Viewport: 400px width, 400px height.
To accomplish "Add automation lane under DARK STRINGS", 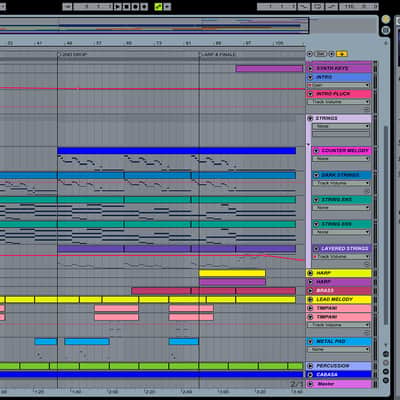I will point(366,191).
